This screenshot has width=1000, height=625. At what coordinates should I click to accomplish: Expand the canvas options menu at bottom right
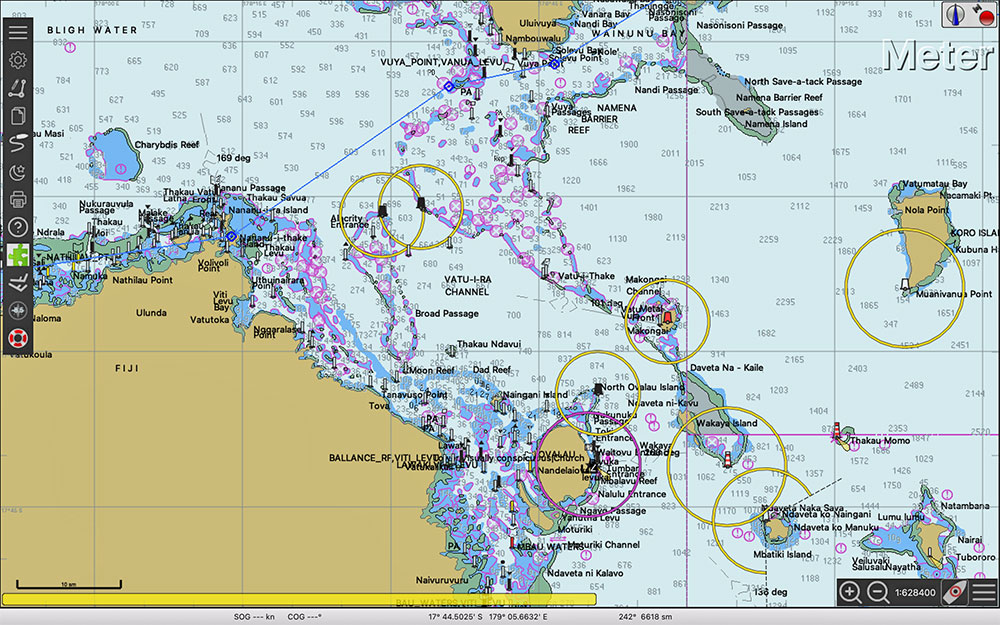click(x=984, y=592)
